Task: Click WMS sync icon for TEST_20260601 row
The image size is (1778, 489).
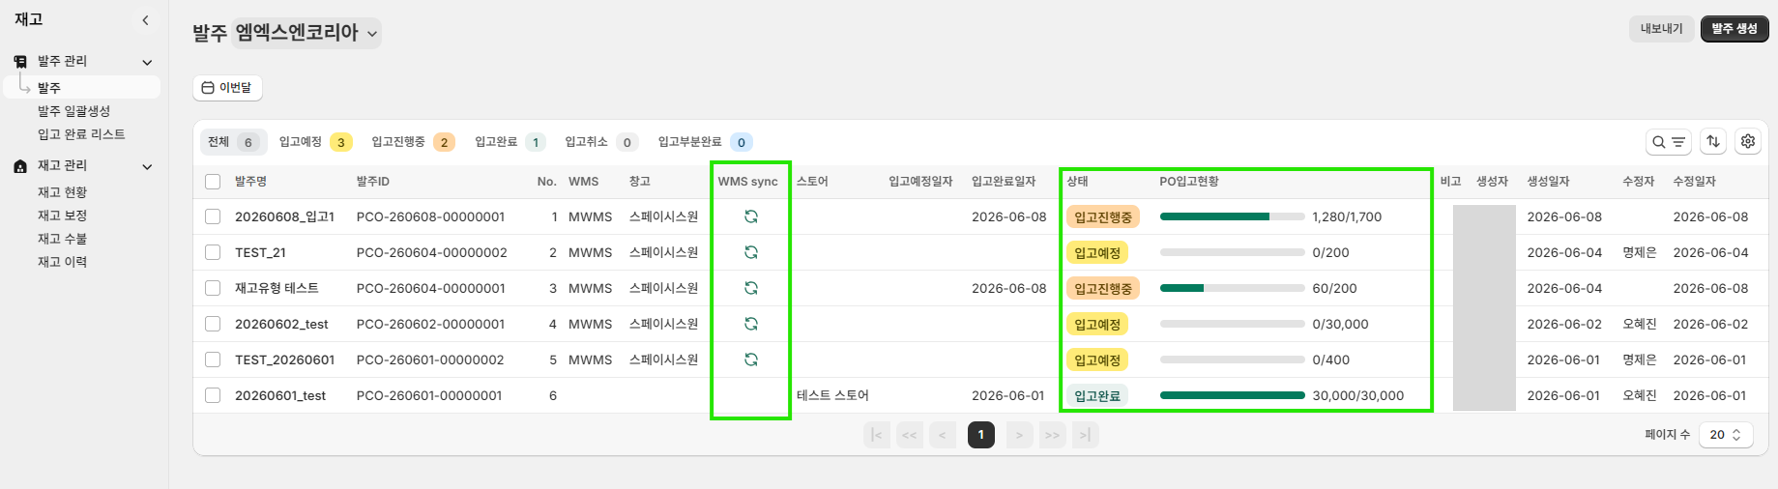Action: point(751,359)
